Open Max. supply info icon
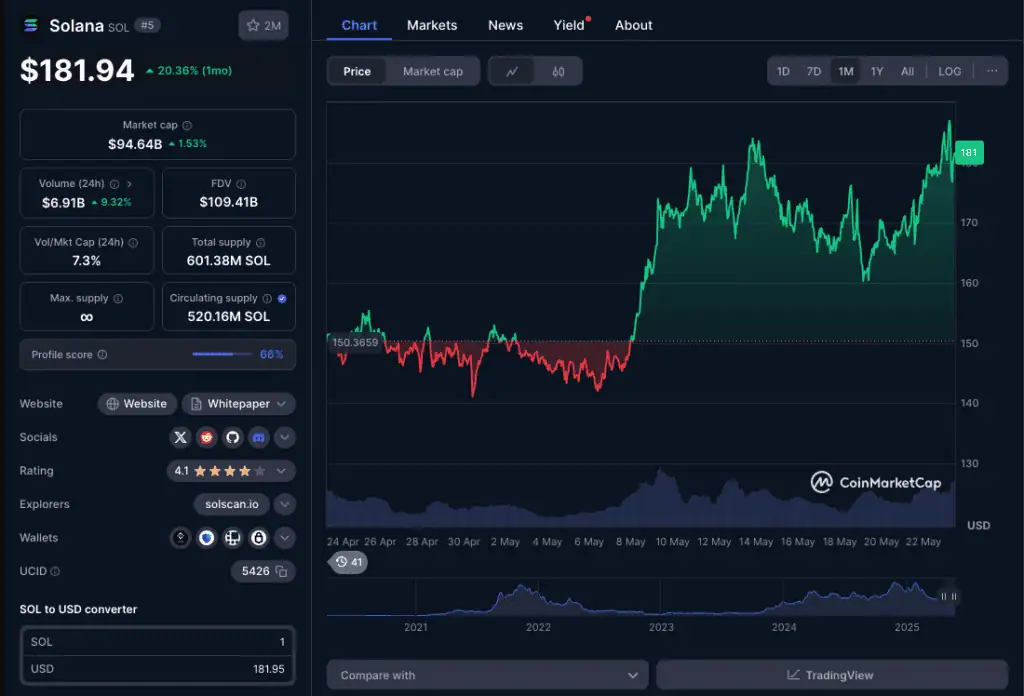Screen dimensions: 1024x696 click(118, 298)
